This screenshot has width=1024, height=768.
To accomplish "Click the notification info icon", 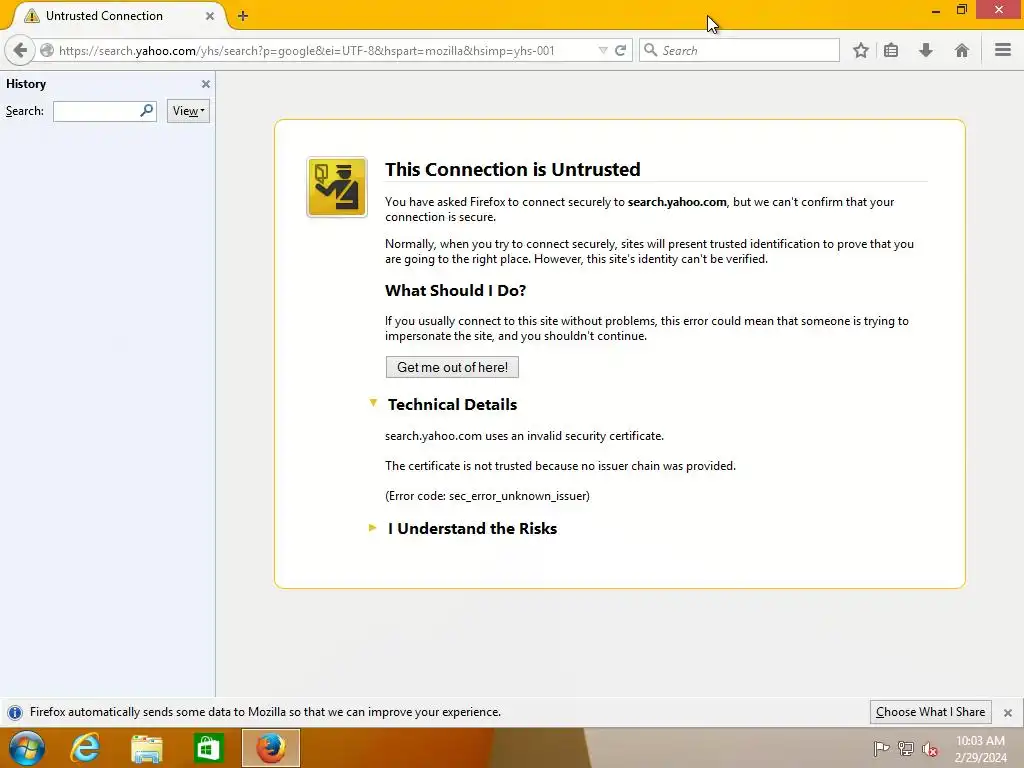I will [15, 712].
